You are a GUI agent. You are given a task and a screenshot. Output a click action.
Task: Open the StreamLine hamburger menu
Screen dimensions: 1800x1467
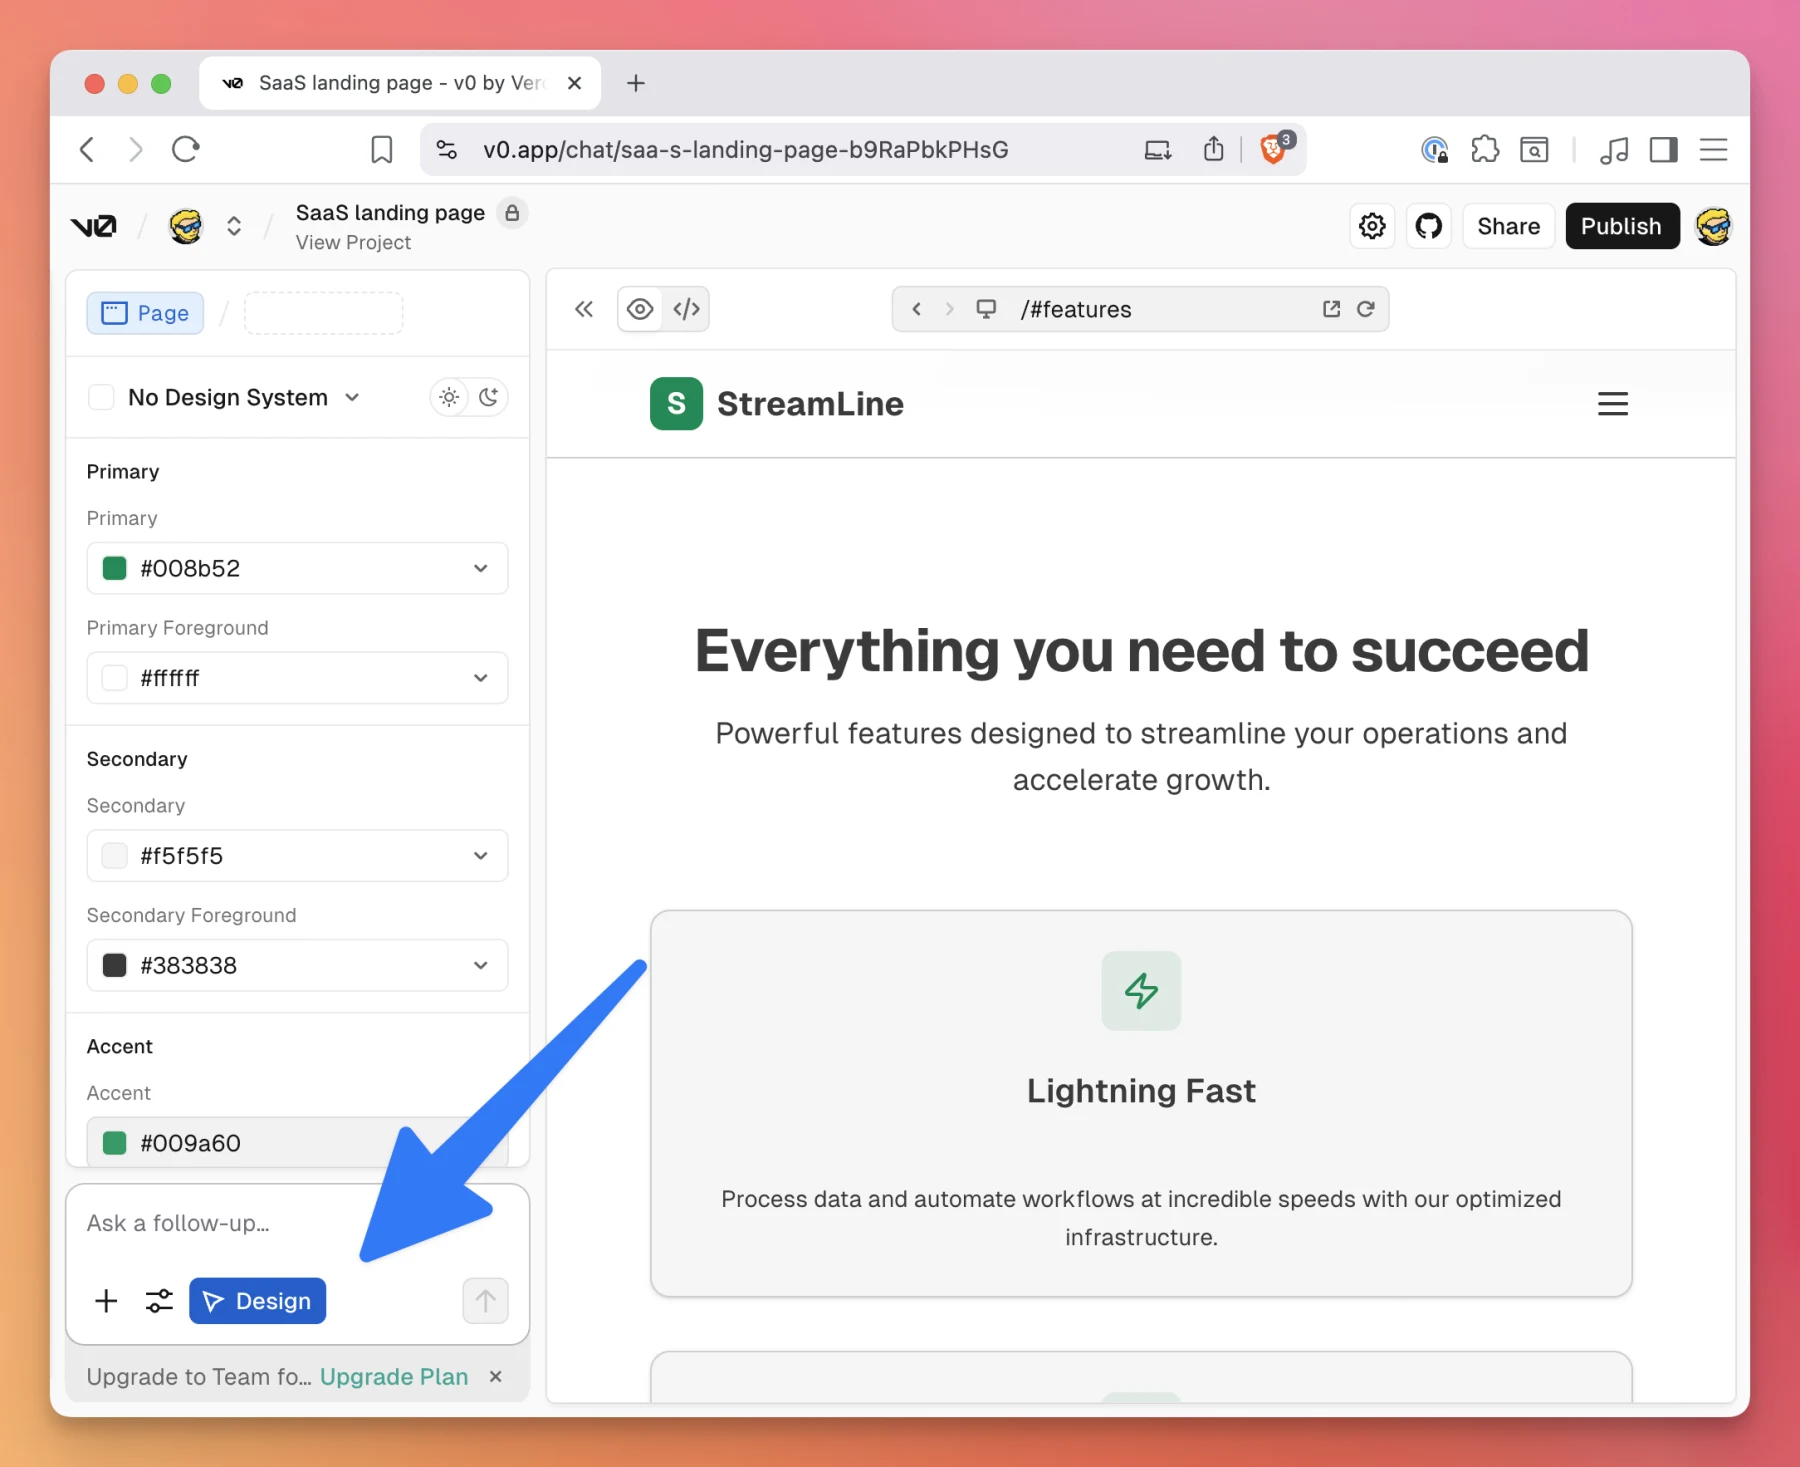(x=1612, y=404)
